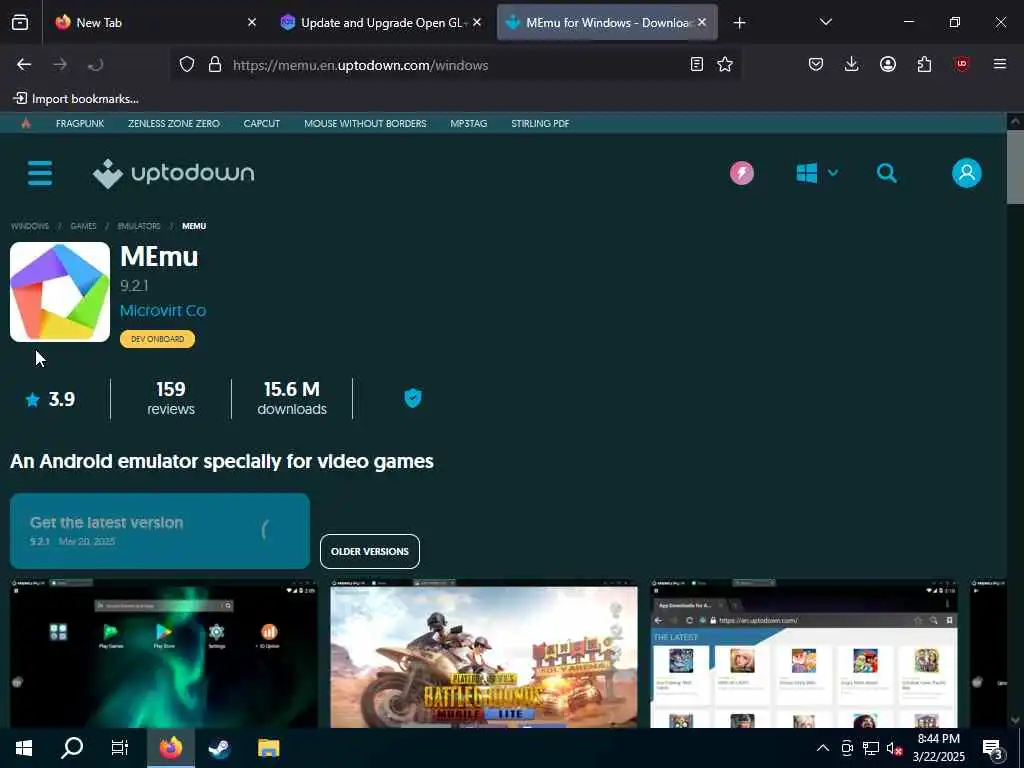Open the Uptodown site search
The height and width of the screenshot is (768, 1024).
[x=887, y=173]
